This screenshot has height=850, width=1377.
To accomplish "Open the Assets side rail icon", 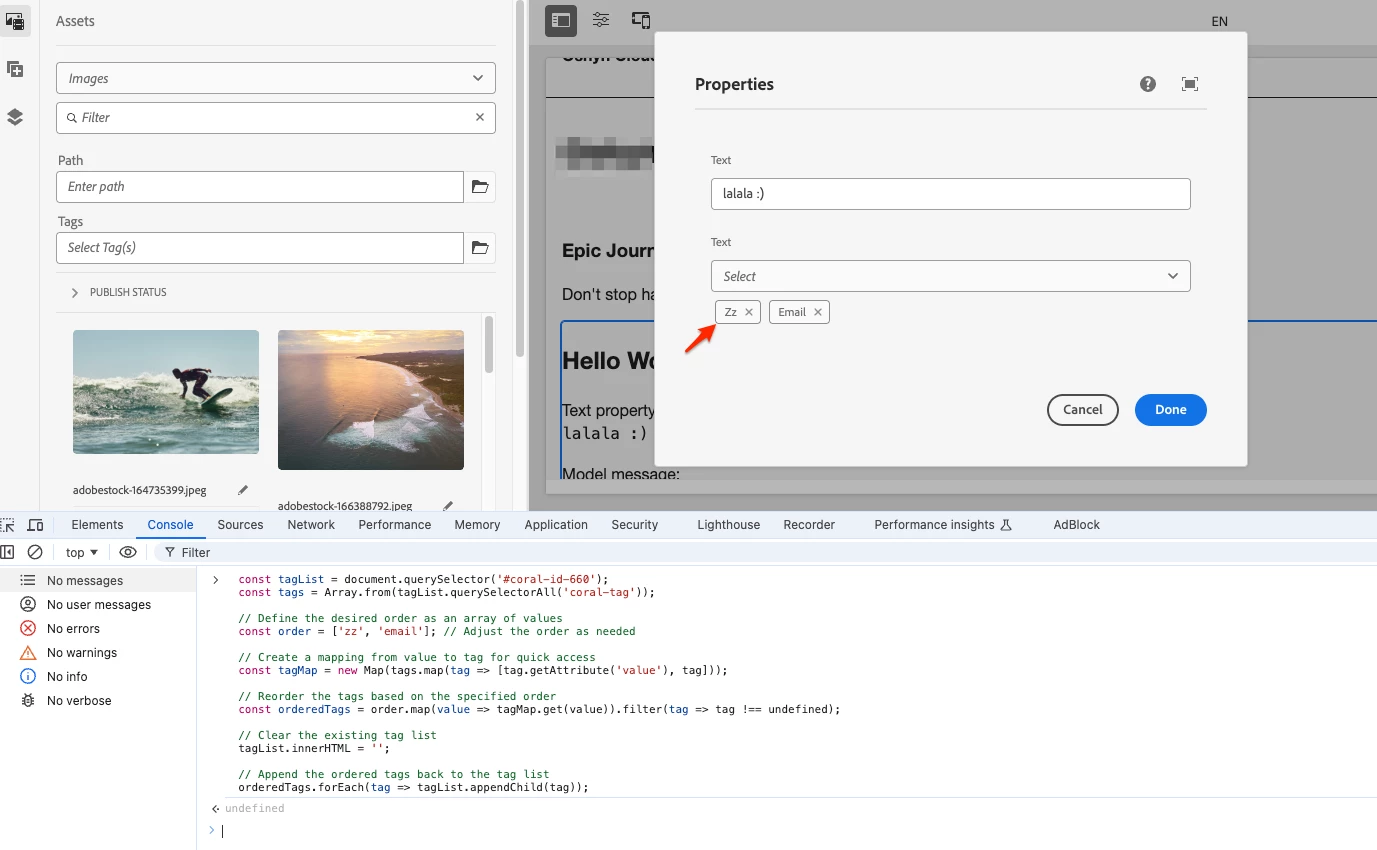I will click(x=15, y=21).
